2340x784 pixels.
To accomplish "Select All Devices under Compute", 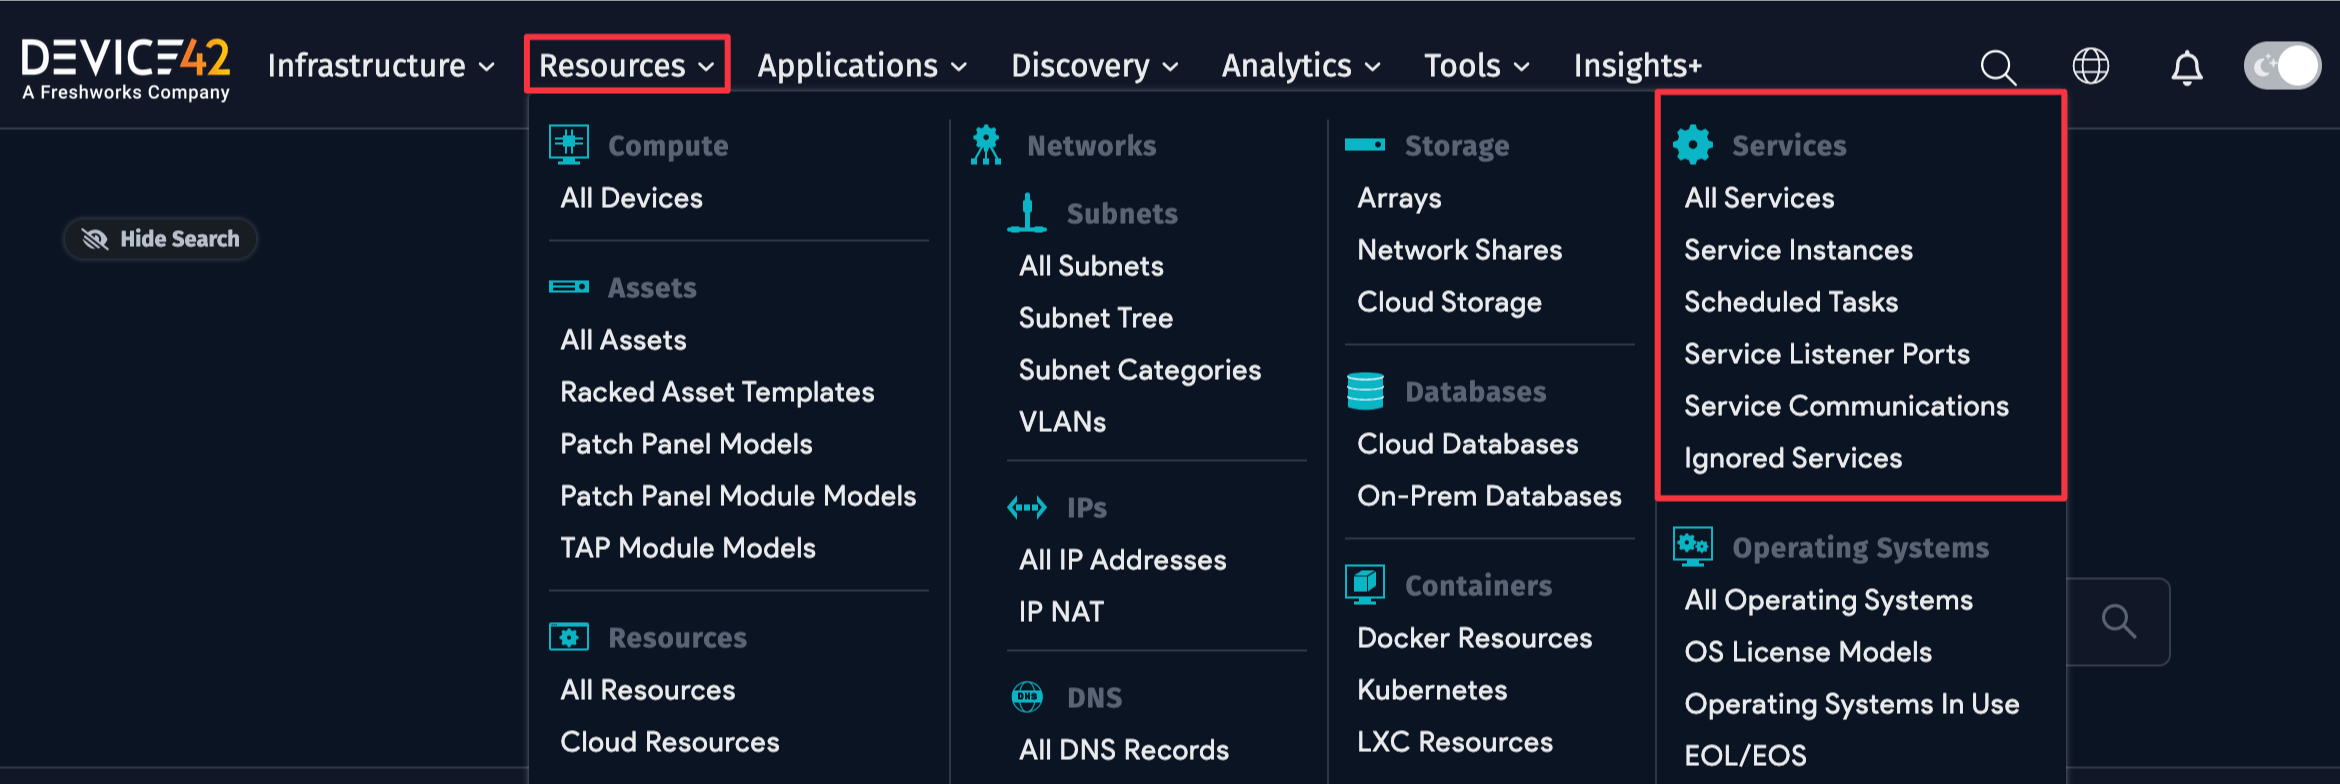I will pos(631,198).
